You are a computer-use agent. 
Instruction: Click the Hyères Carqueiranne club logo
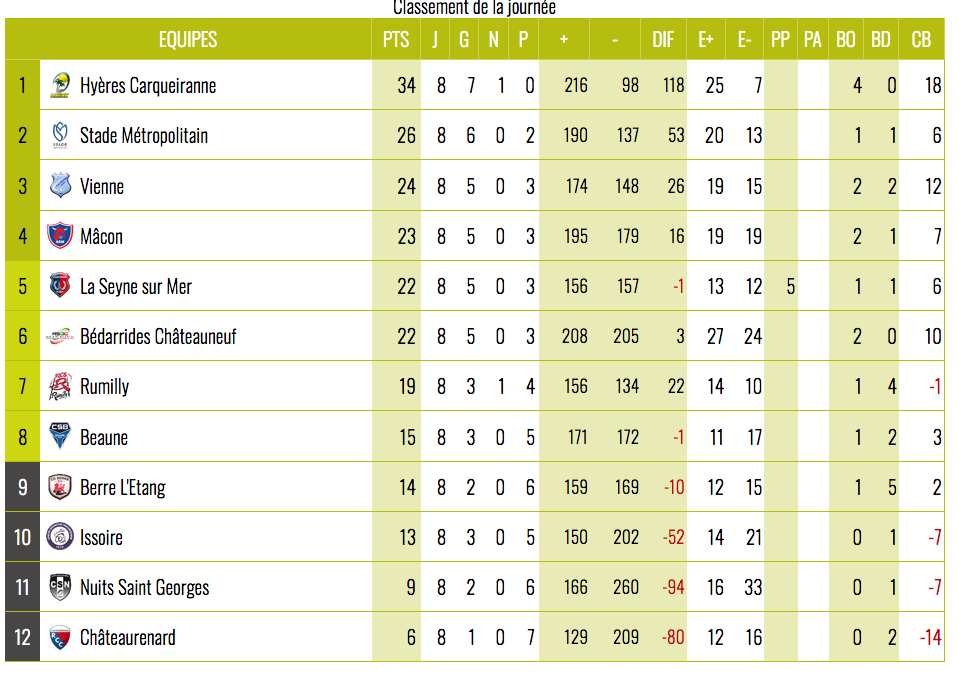(x=60, y=85)
